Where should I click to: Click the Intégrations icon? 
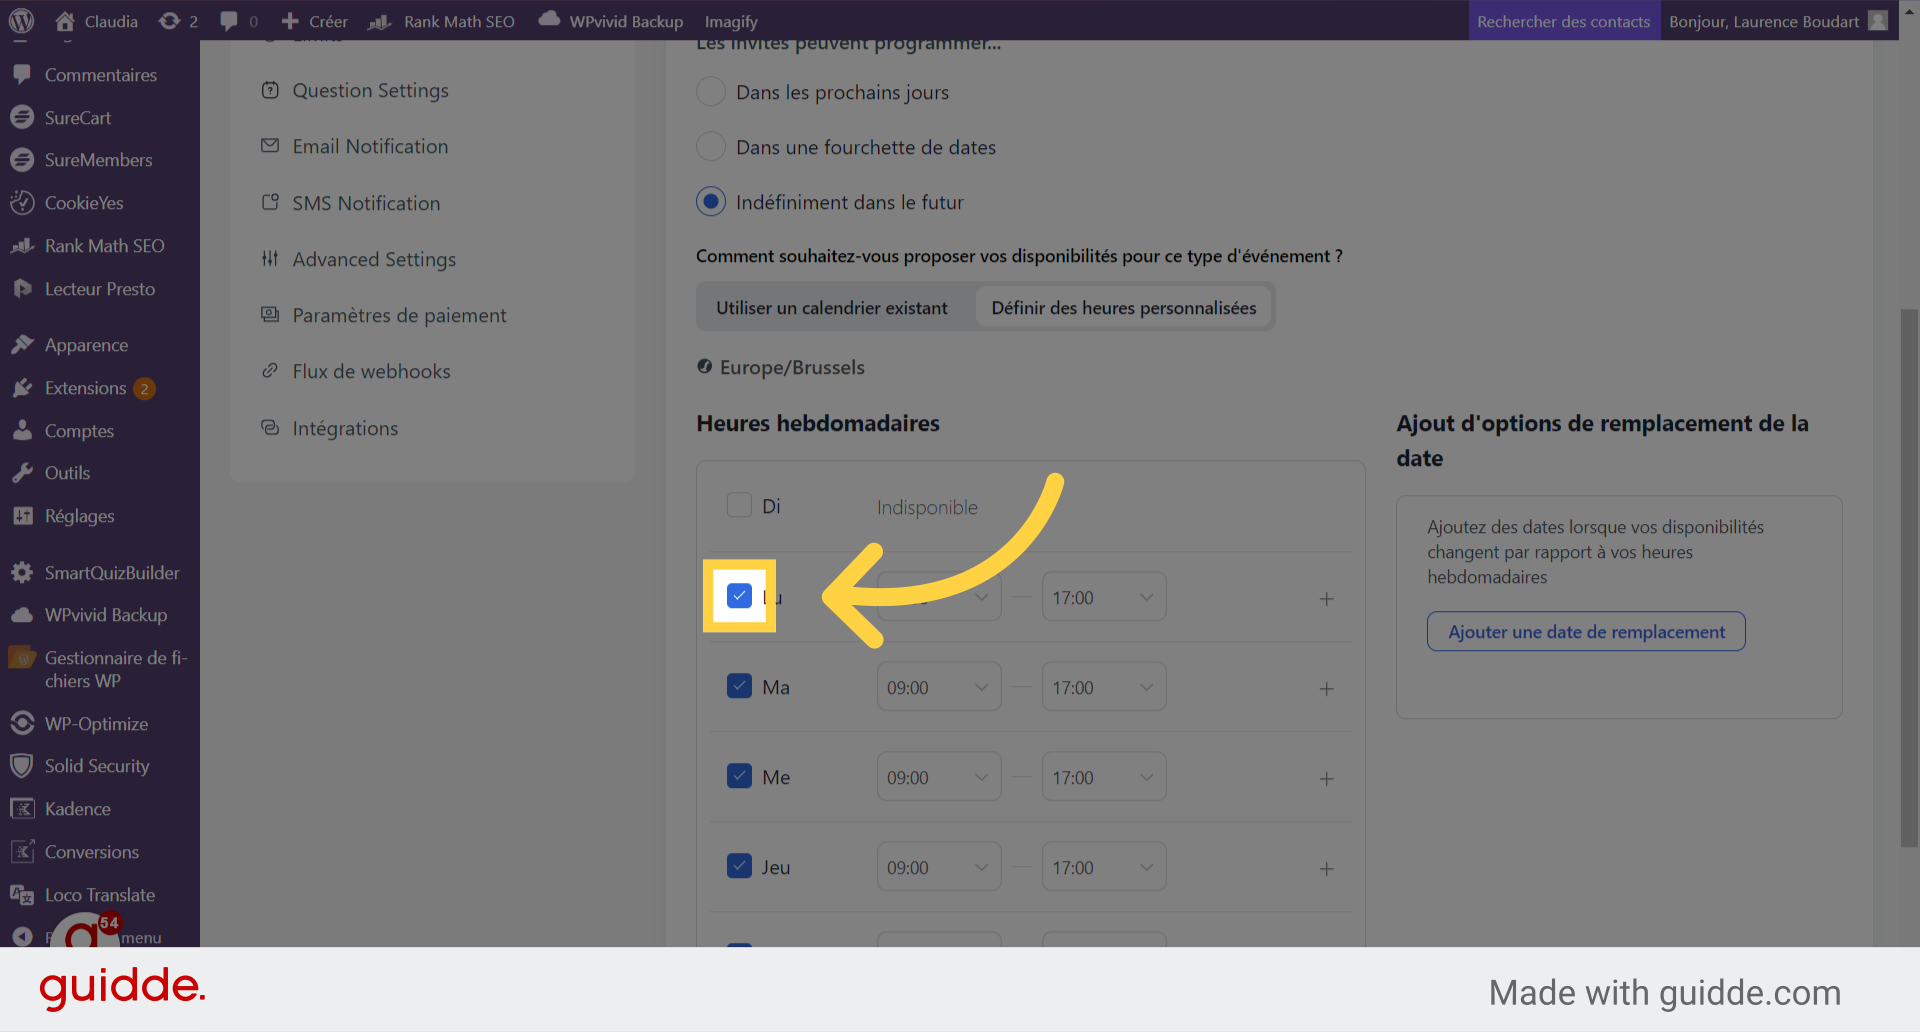(270, 428)
